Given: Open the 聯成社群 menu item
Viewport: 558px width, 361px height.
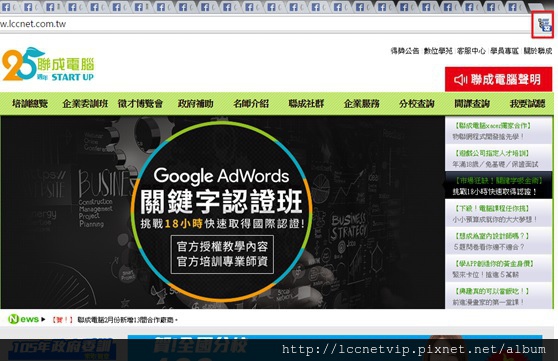Looking at the screenshot, I should [306, 104].
